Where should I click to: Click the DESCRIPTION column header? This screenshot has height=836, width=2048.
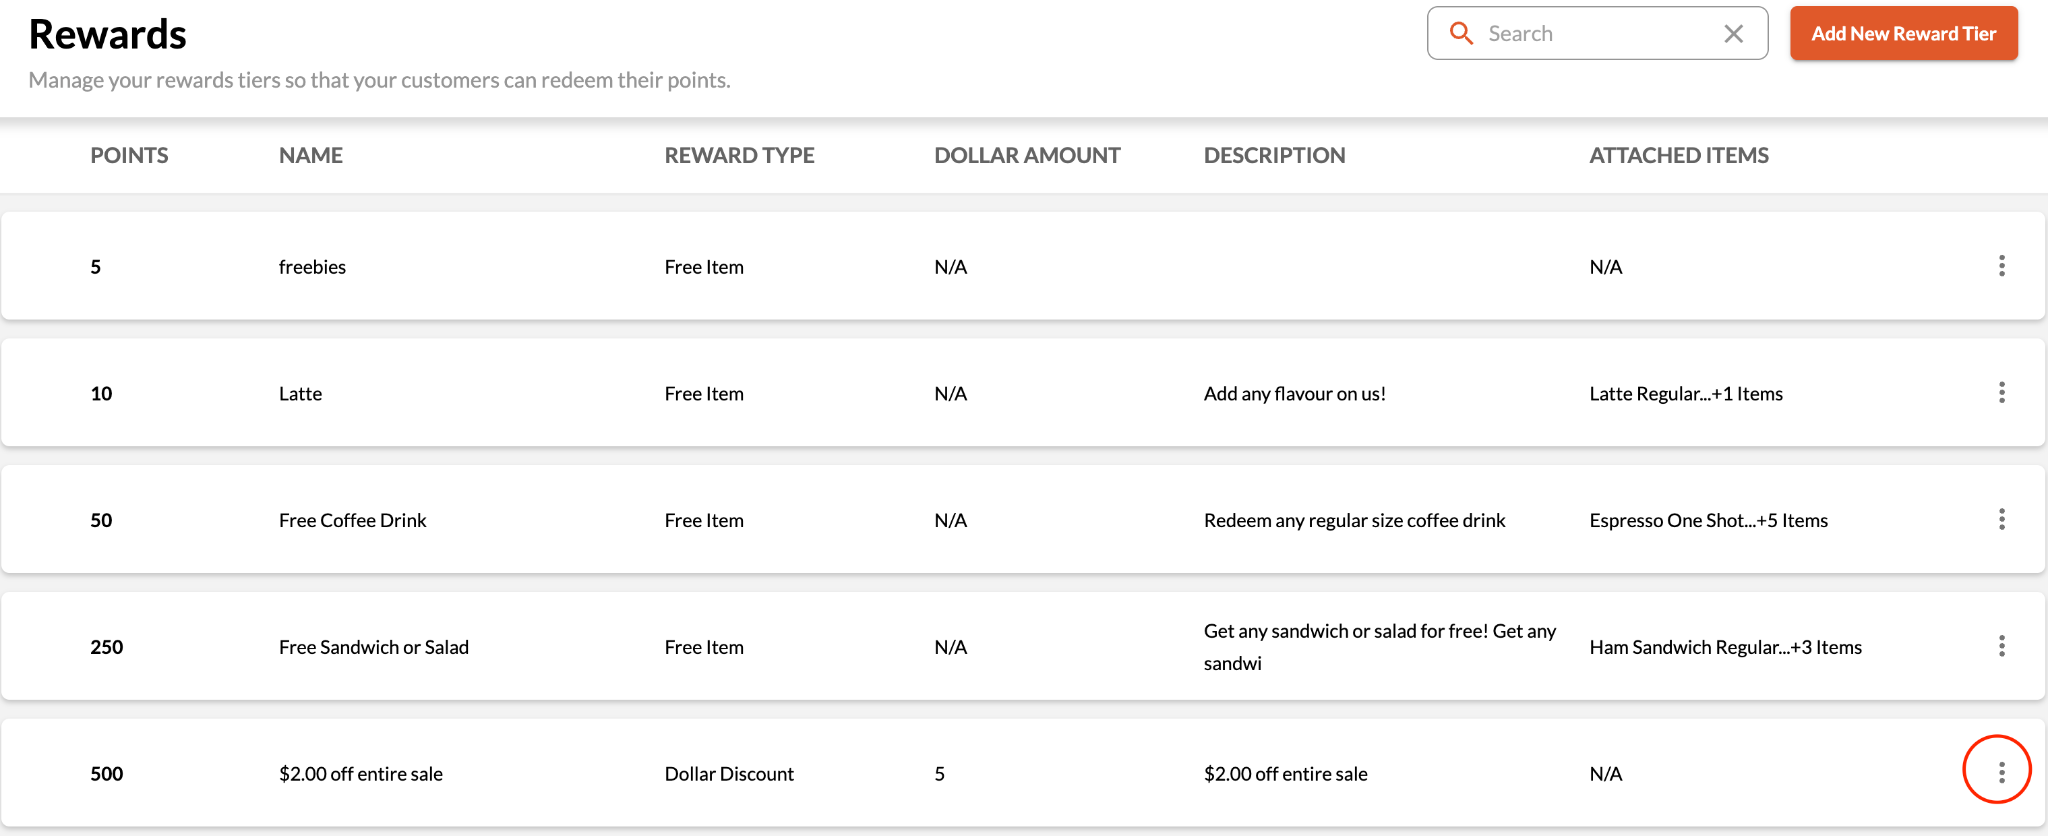click(x=1274, y=155)
